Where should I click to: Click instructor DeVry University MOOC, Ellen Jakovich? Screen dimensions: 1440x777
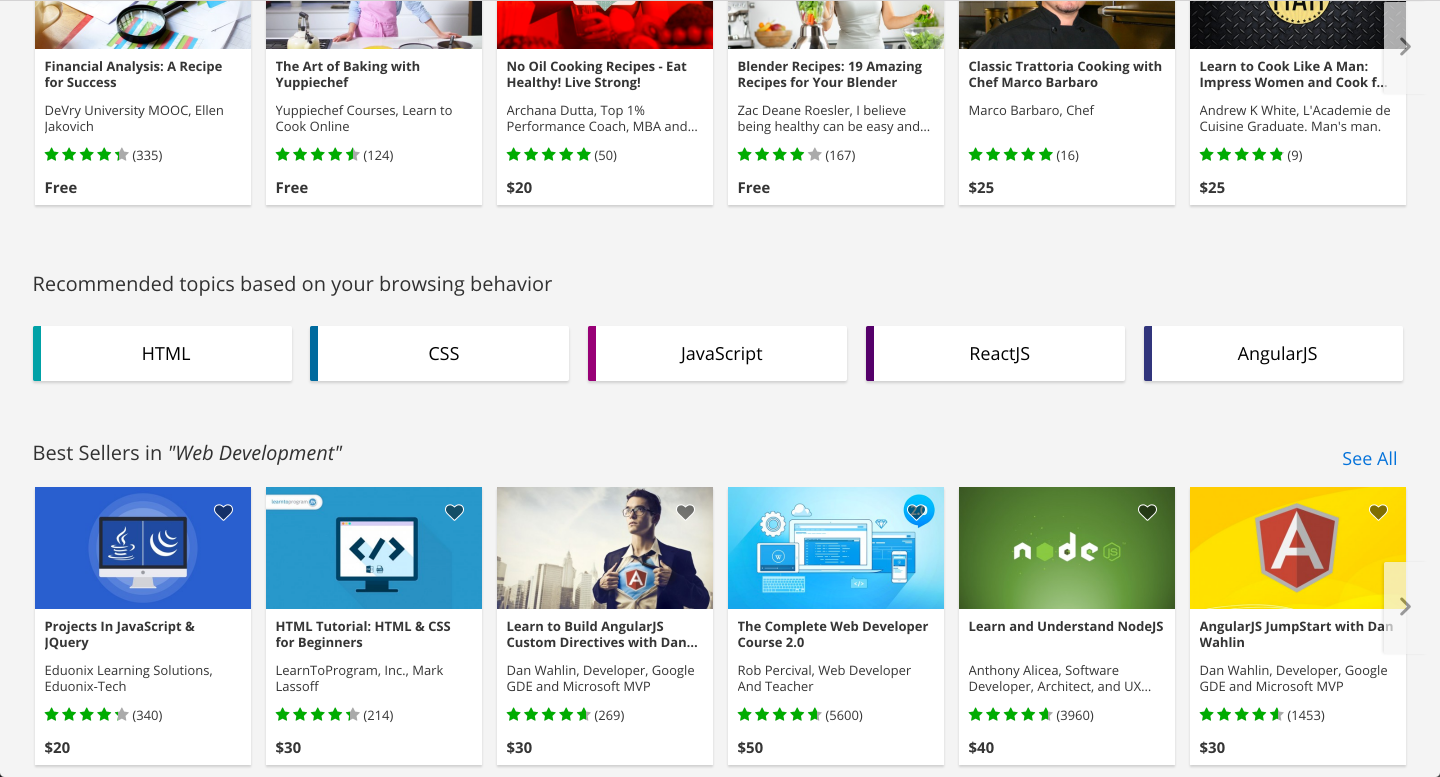coord(134,118)
